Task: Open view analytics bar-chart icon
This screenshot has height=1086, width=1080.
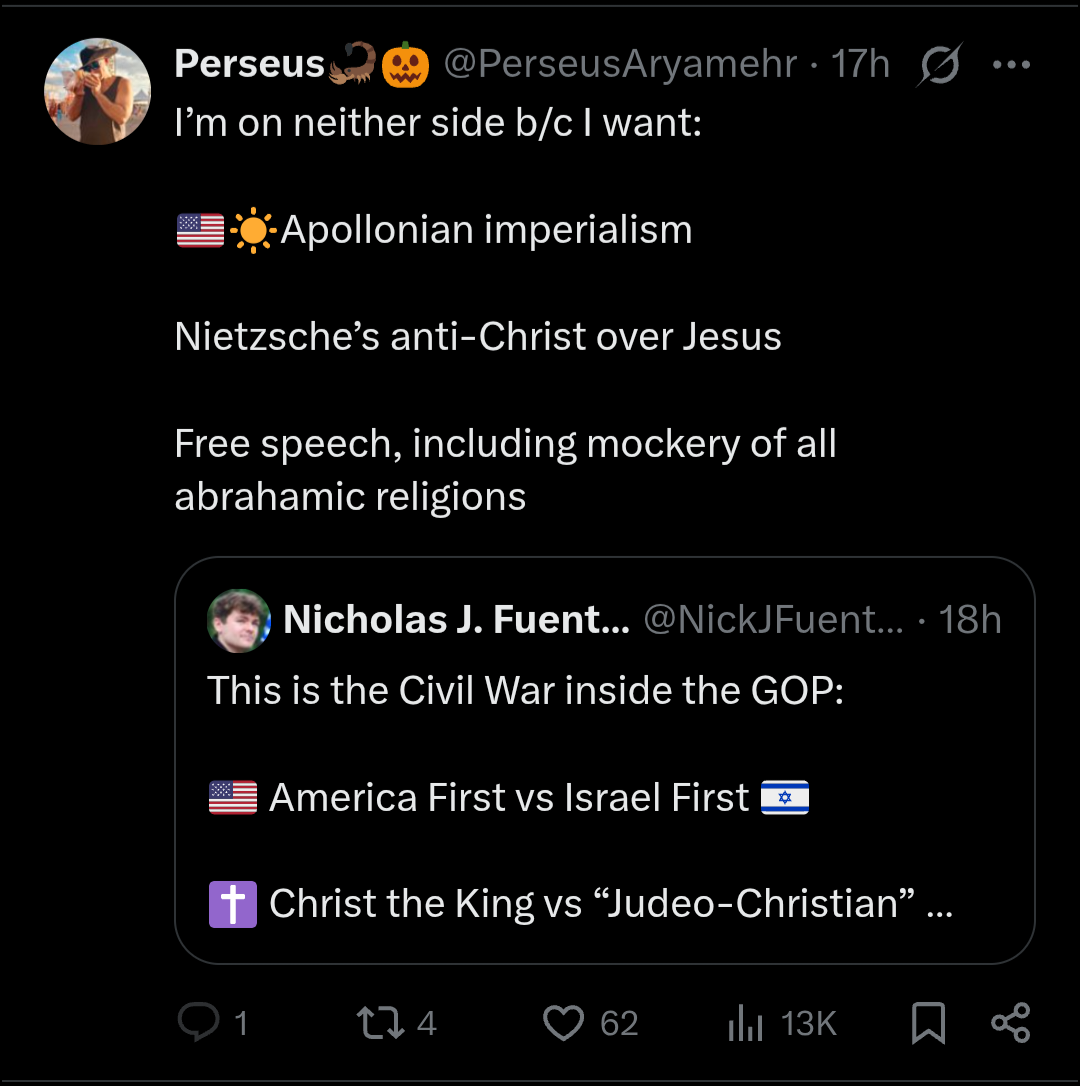Action: (x=744, y=1023)
